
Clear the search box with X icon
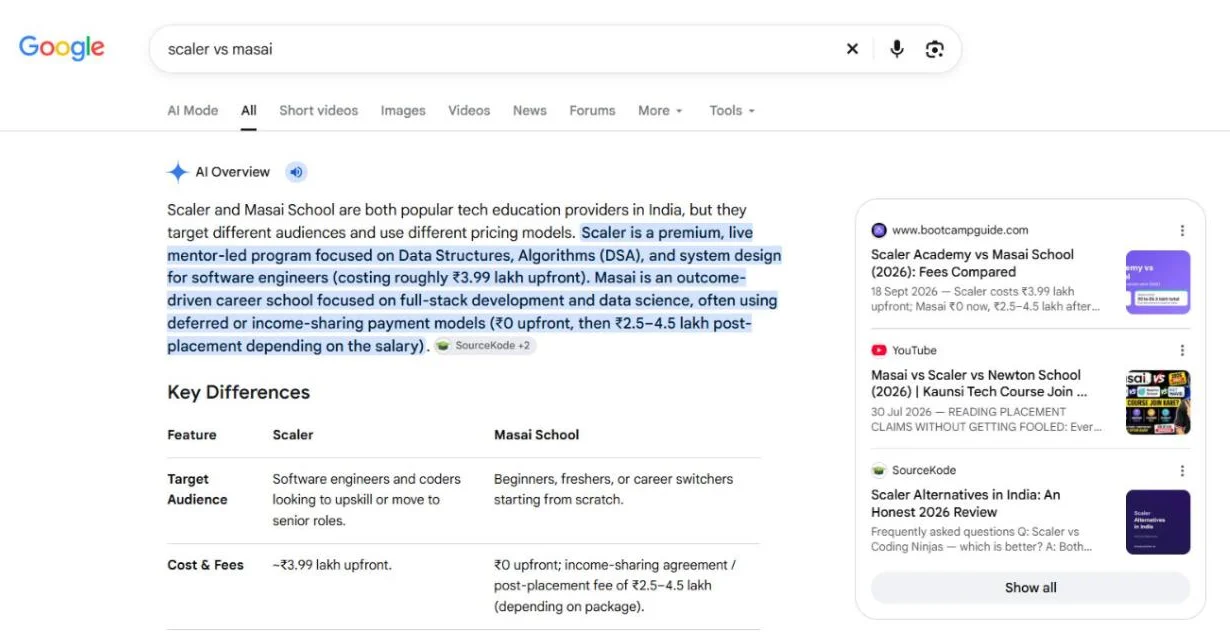[852, 49]
